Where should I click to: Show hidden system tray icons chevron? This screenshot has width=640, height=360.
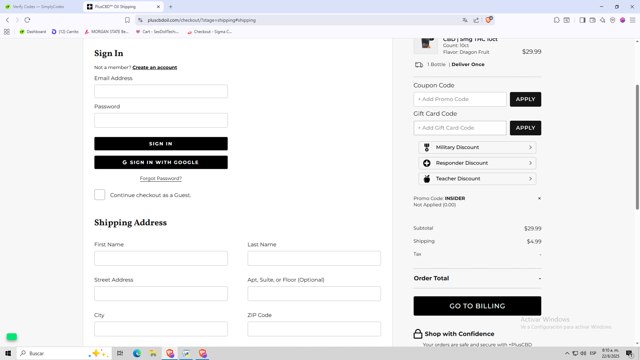click(567, 353)
